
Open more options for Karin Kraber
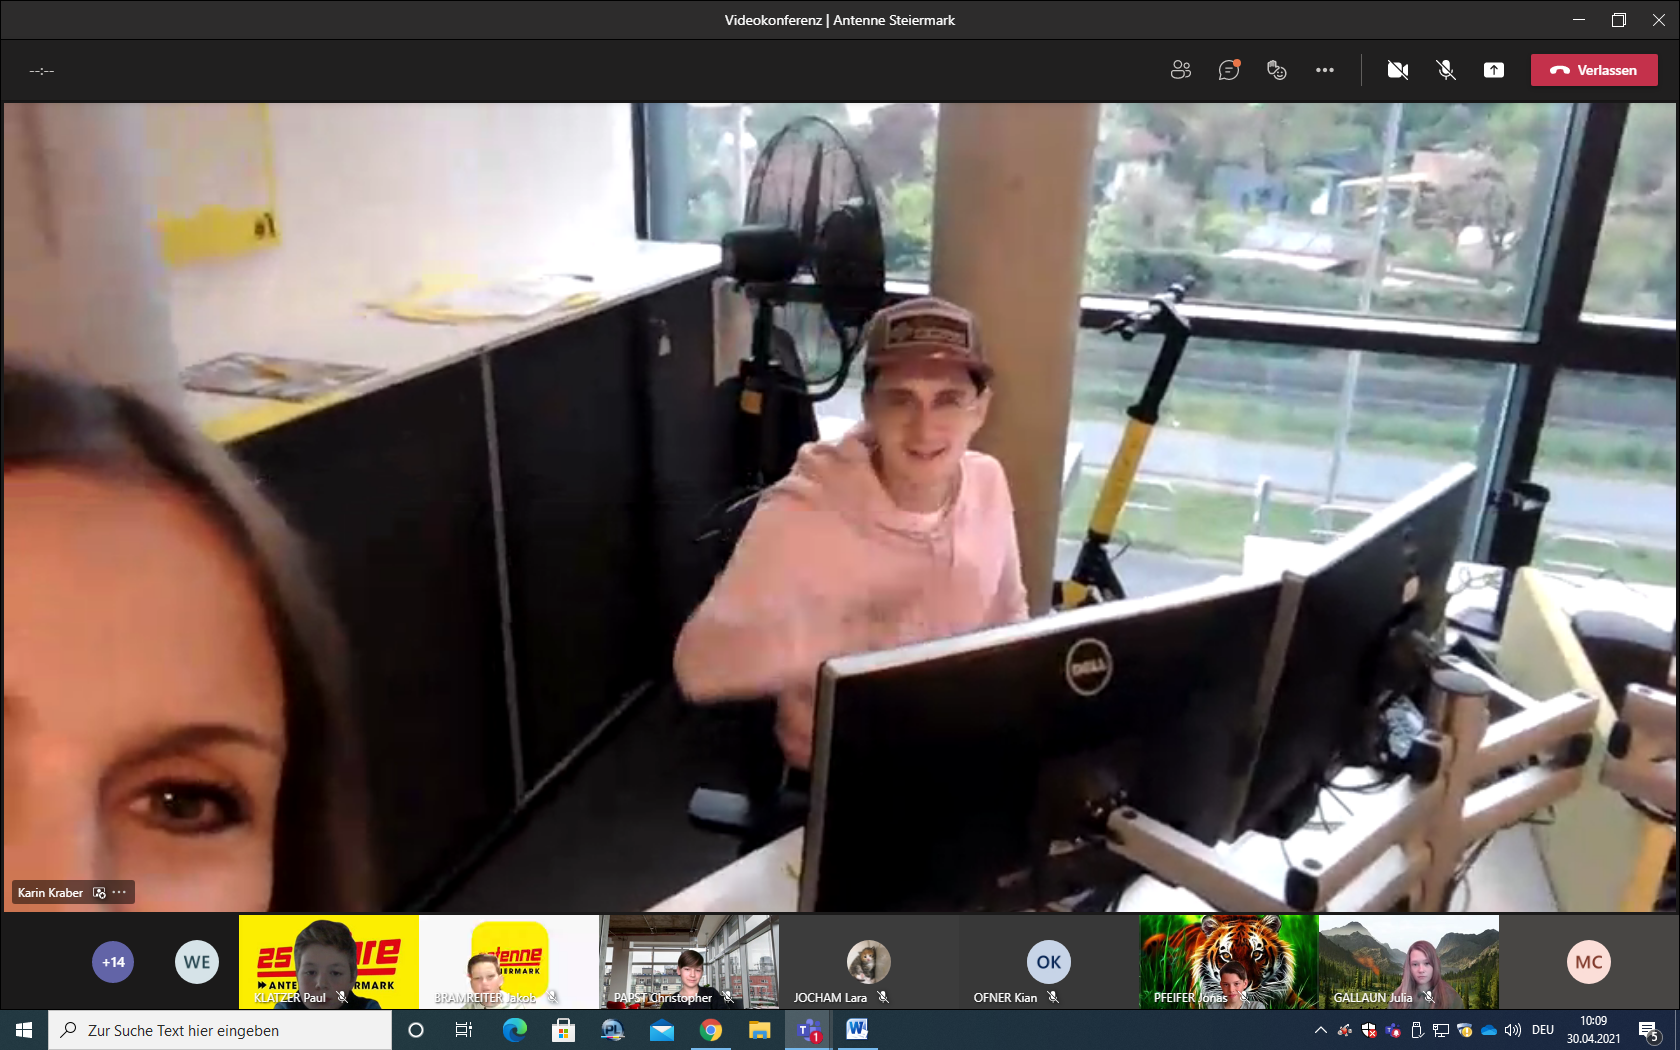click(120, 892)
